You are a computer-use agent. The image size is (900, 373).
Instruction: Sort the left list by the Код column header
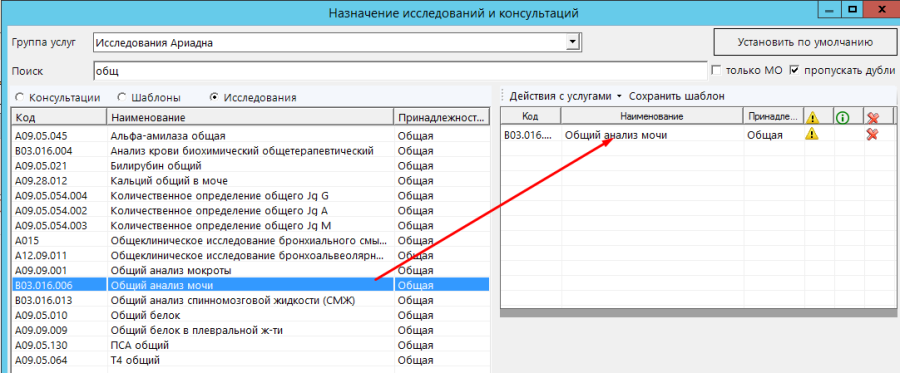(x=59, y=117)
